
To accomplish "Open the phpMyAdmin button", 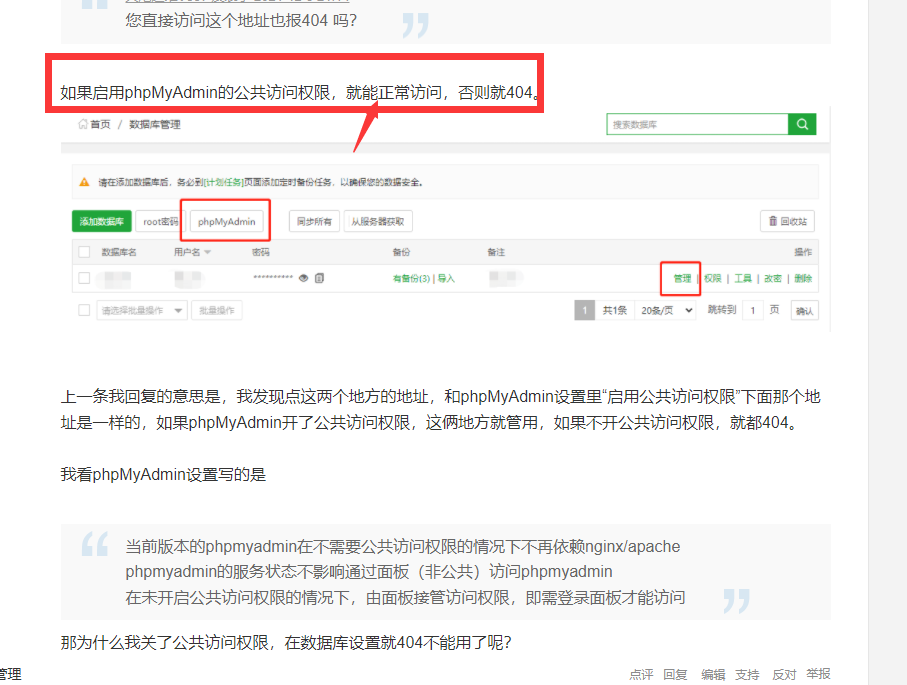I will (226, 221).
